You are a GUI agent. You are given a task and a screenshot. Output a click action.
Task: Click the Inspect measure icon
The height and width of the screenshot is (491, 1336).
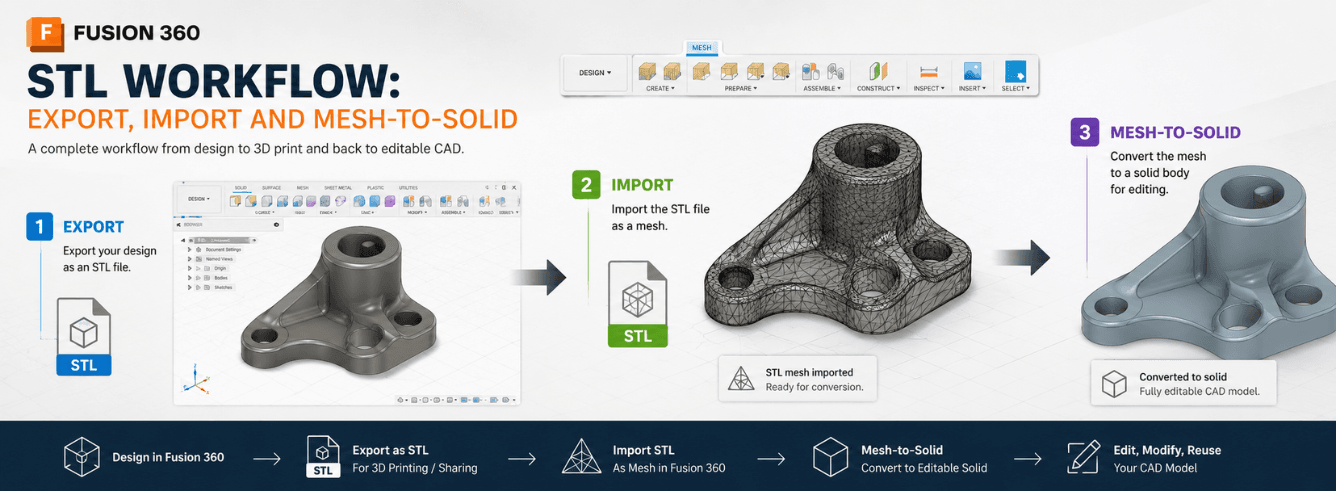point(929,72)
